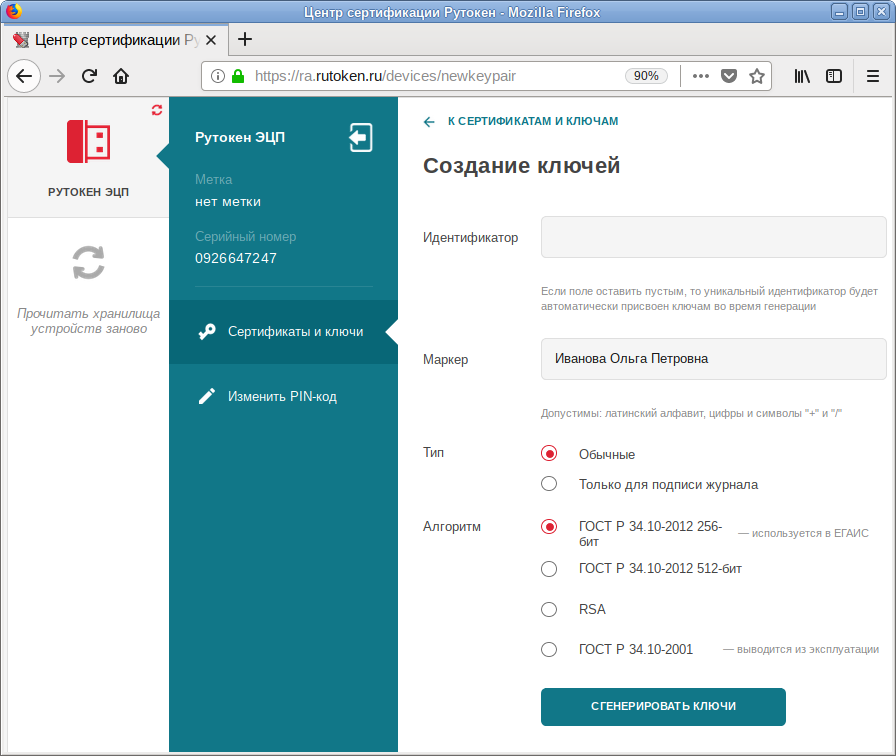Focus the Маркер field with Иванова Ольга Петровна
896x756 pixels.
714,359
